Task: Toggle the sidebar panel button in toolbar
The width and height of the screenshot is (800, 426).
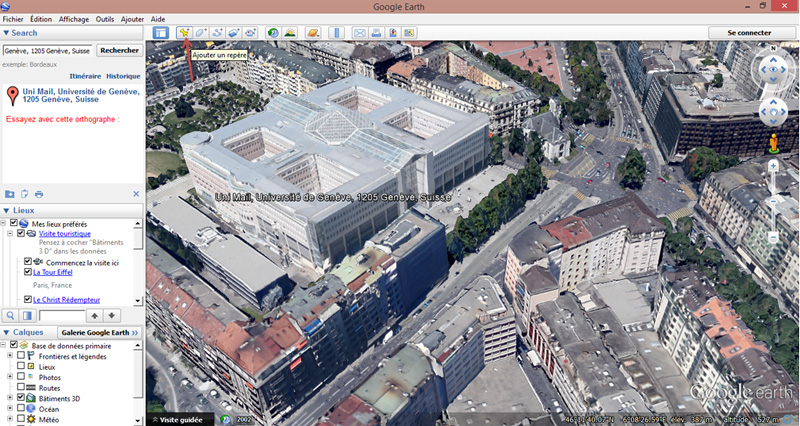Action: pyautogui.click(x=161, y=33)
